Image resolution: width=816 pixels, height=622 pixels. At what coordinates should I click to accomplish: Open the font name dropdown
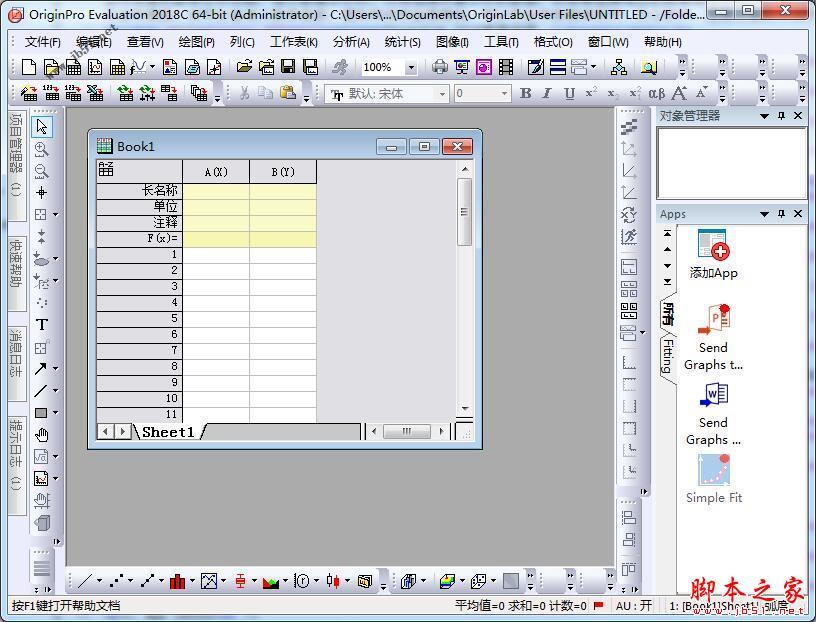(x=442, y=94)
